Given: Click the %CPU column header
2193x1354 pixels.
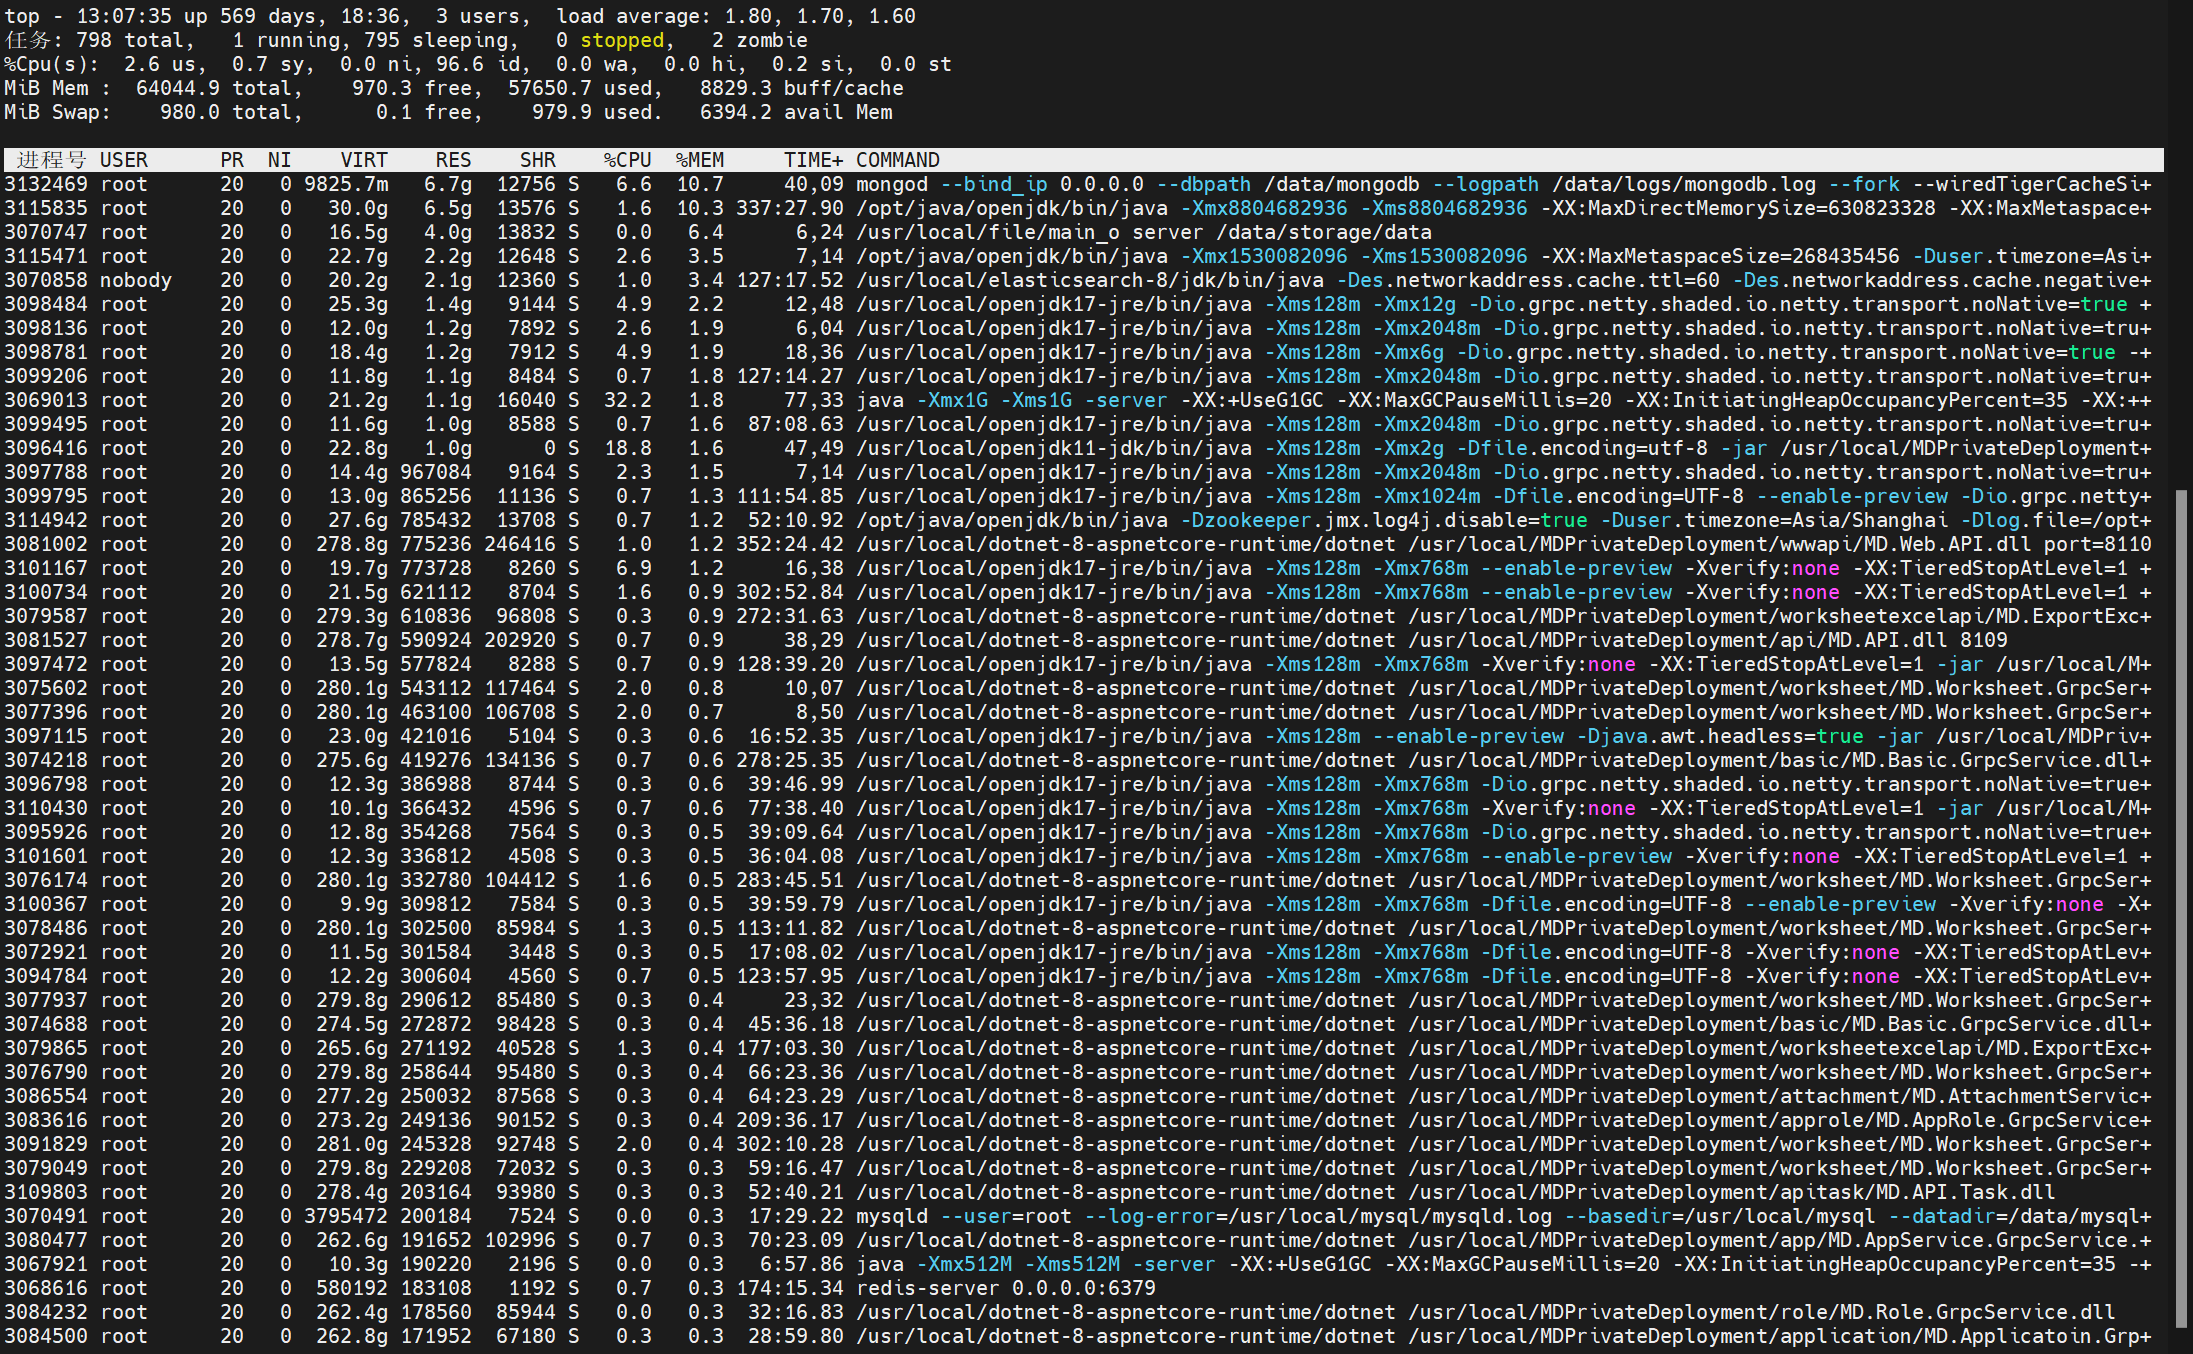Looking at the screenshot, I should tap(627, 160).
